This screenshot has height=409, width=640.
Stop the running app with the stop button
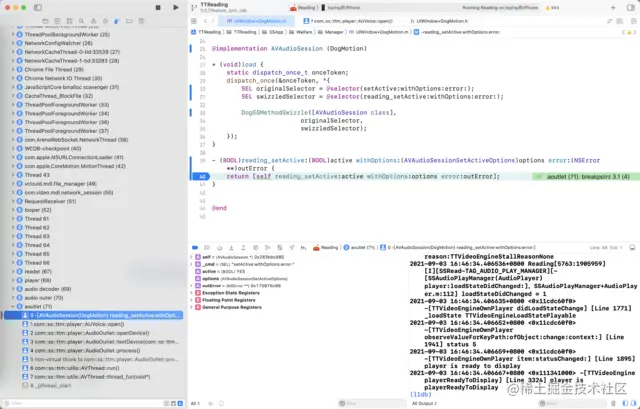(158, 7)
